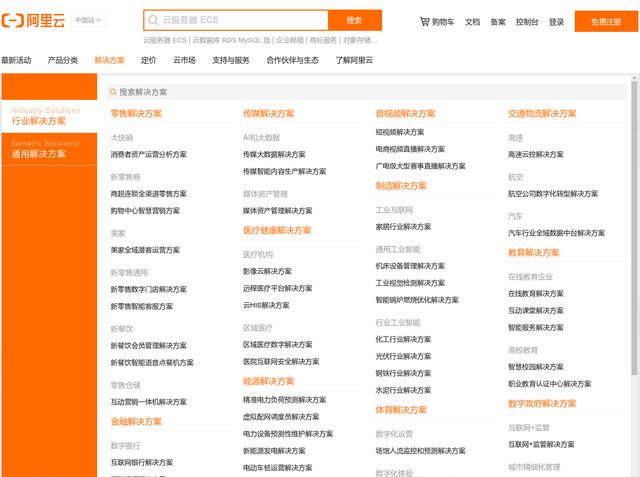640x477 pixels.
Task: Open 远程医疗平台解决方案
Action: tap(278, 288)
